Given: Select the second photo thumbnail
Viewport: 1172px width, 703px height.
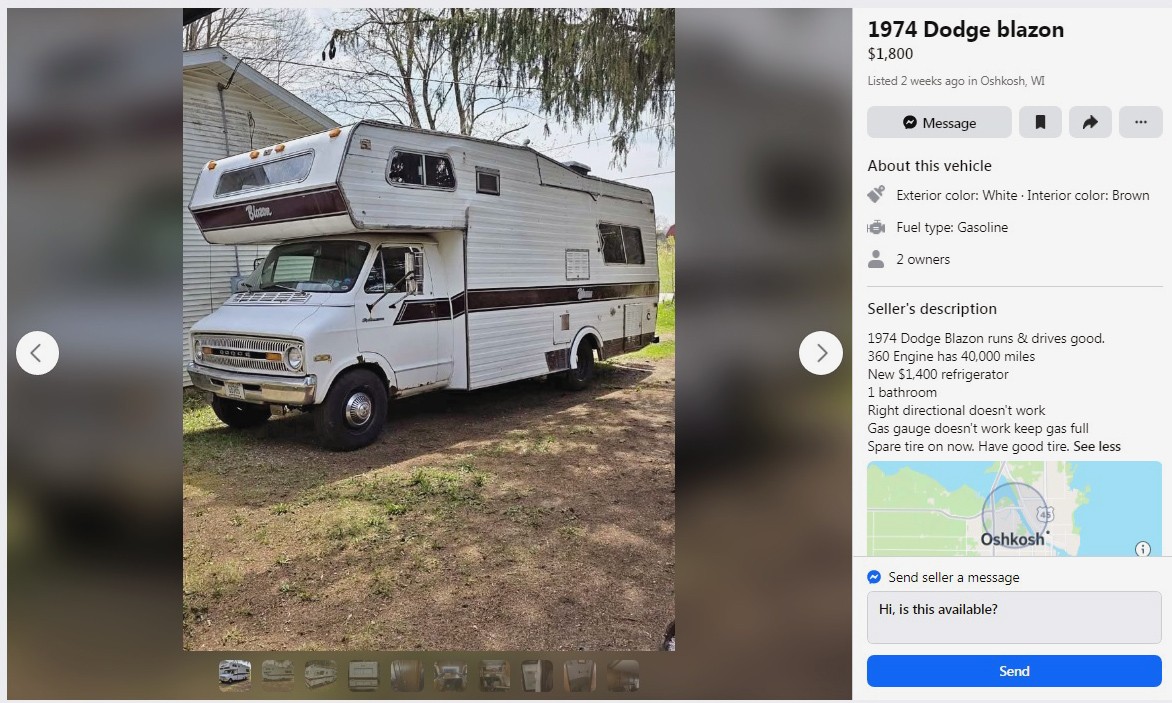Looking at the screenshot, I should click(x=277, y=675).
